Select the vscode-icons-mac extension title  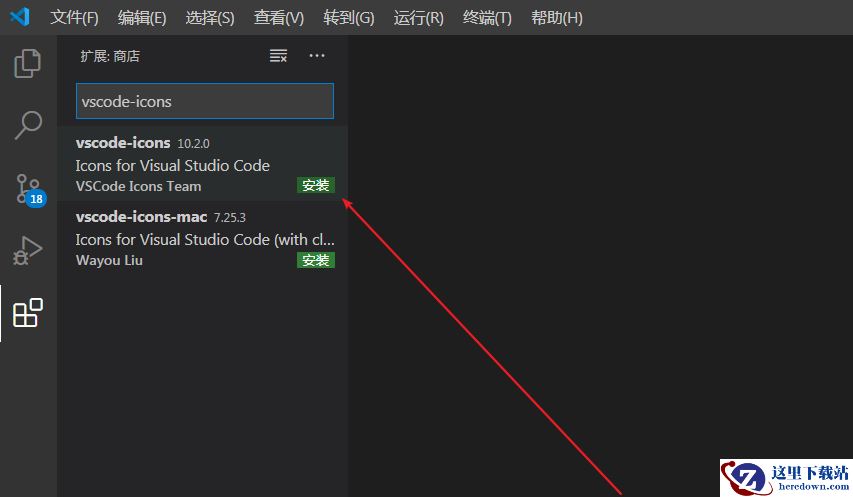click(141, 217)
